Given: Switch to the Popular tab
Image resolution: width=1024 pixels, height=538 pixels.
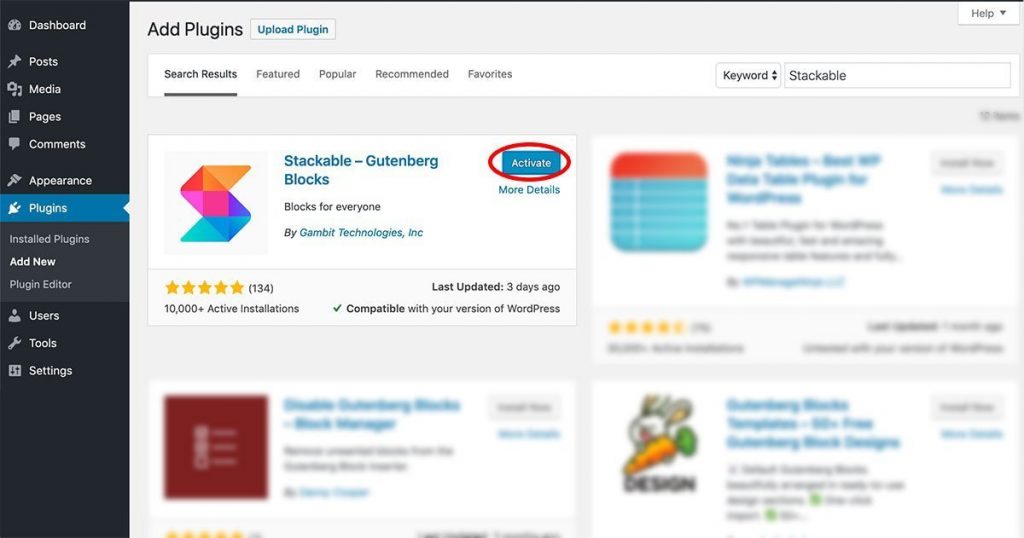Looking at the screenshot, I should (337, 74).
